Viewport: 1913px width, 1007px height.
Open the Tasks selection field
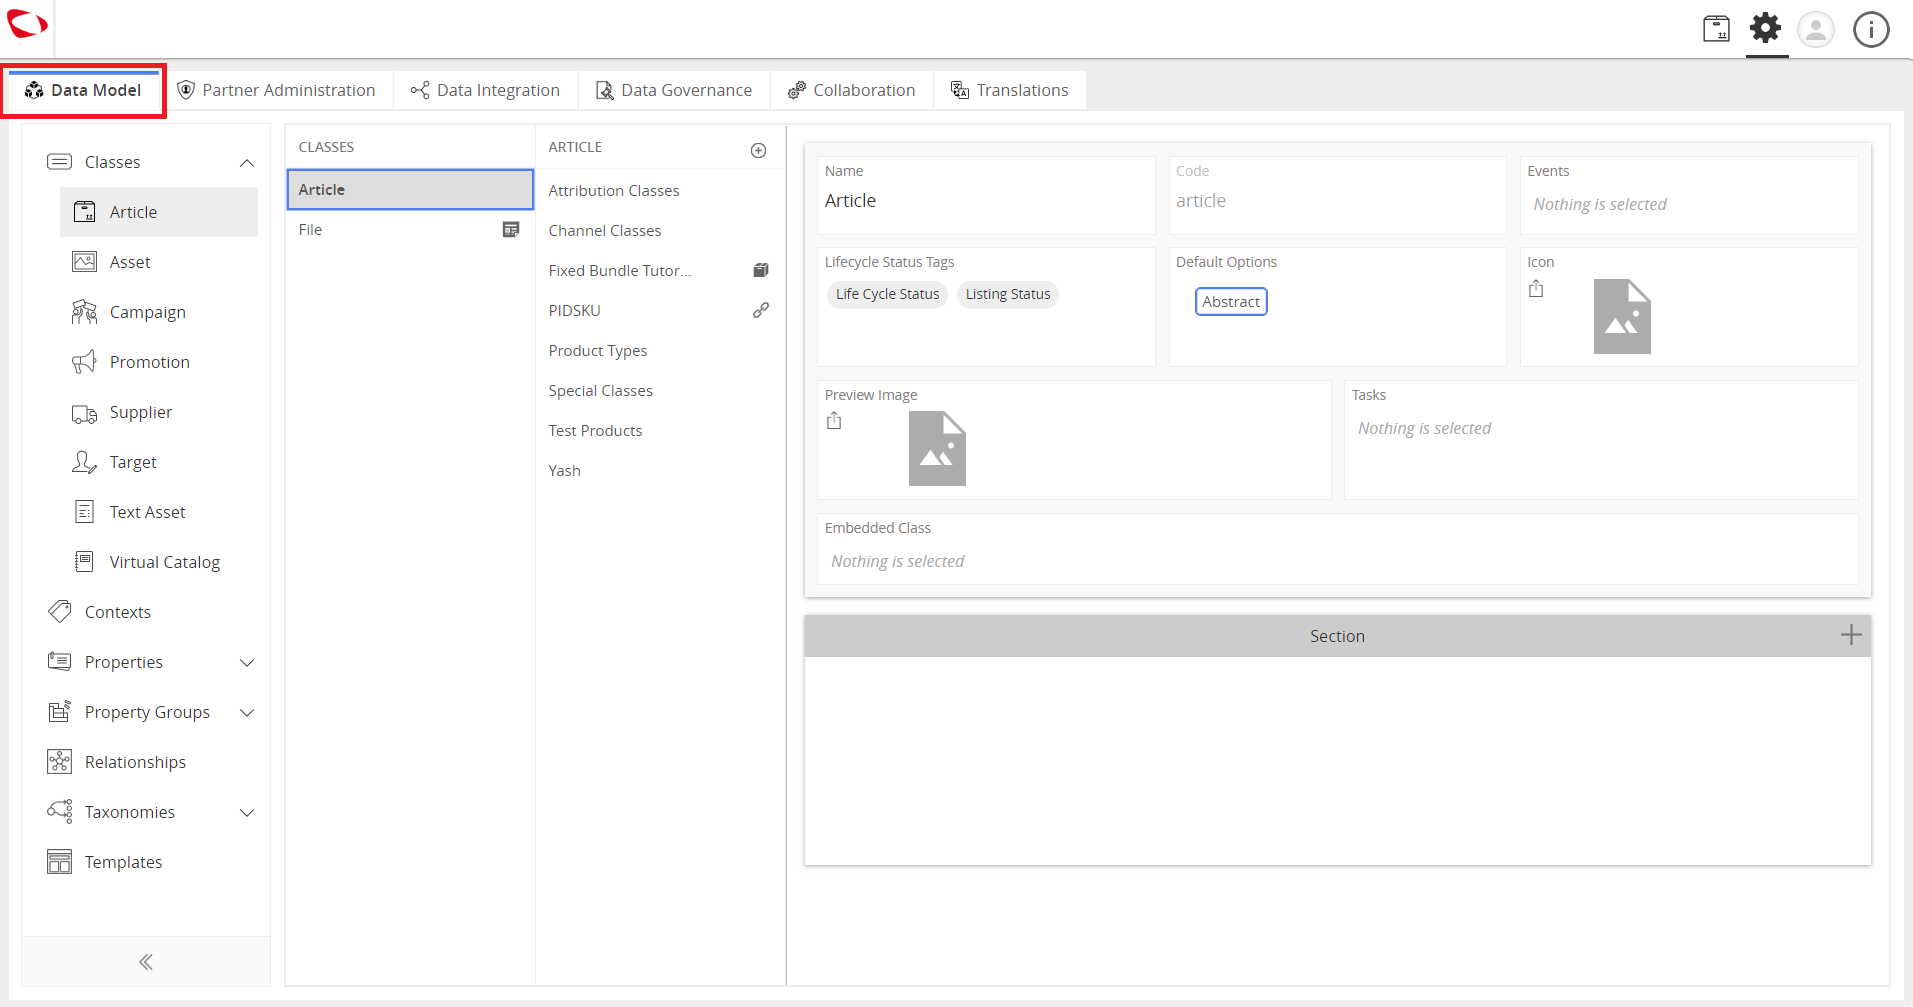(x=1601, y=440)
